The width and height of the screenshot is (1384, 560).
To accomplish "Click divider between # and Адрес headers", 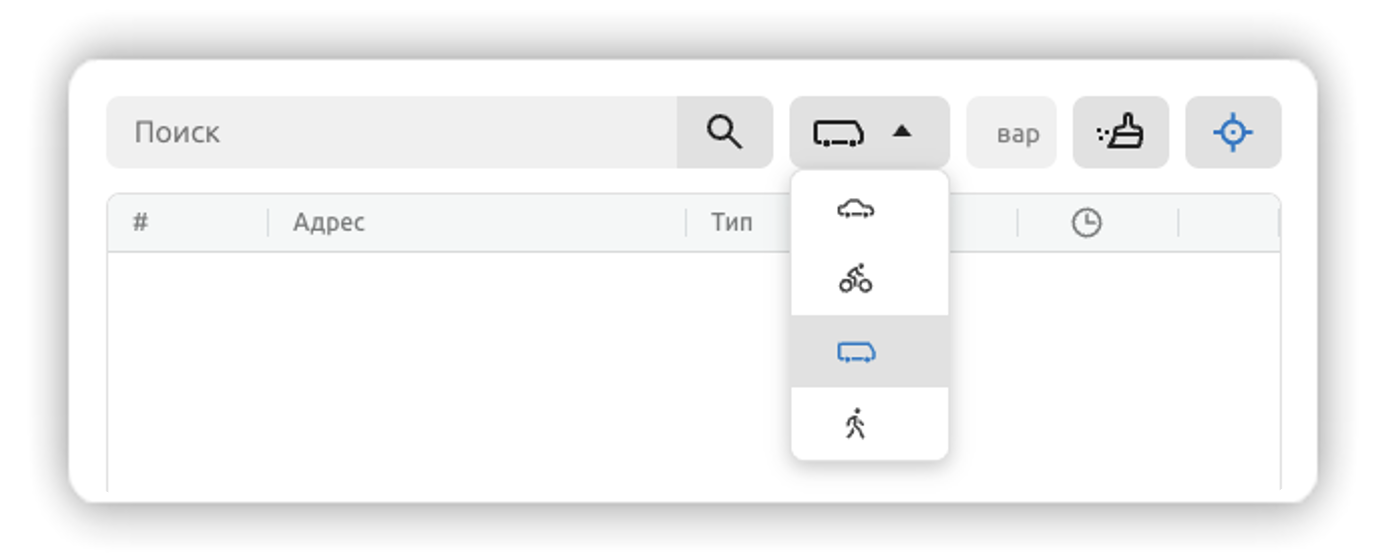I will click(268, 223).
